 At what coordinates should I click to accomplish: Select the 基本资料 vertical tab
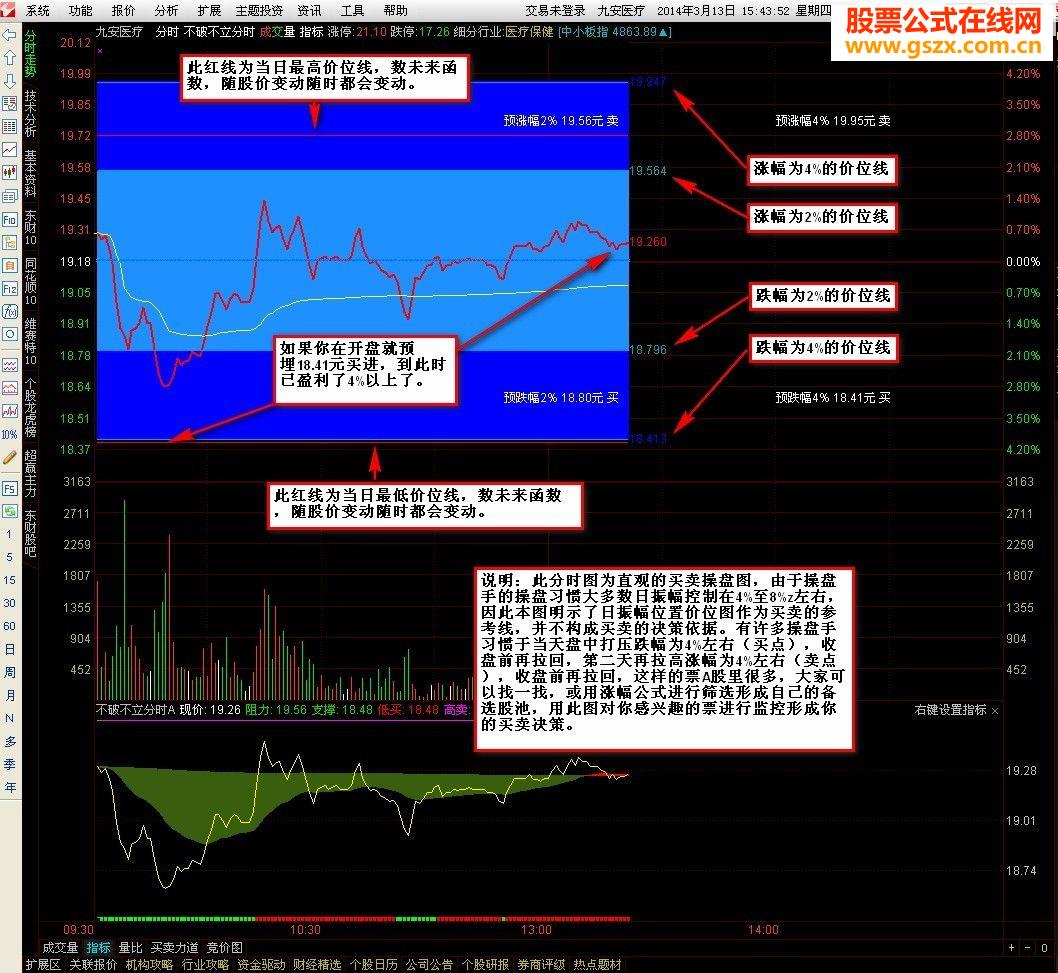(30, 173)
